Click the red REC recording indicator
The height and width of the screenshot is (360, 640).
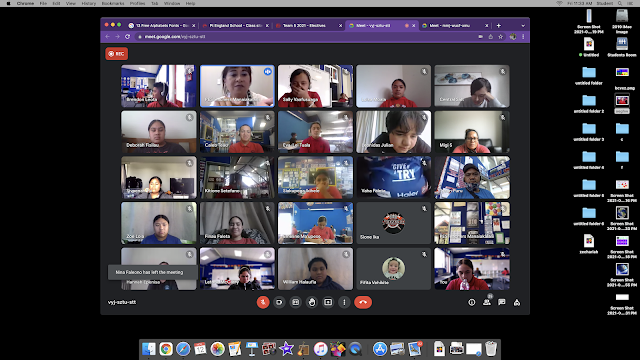point(117,53)
